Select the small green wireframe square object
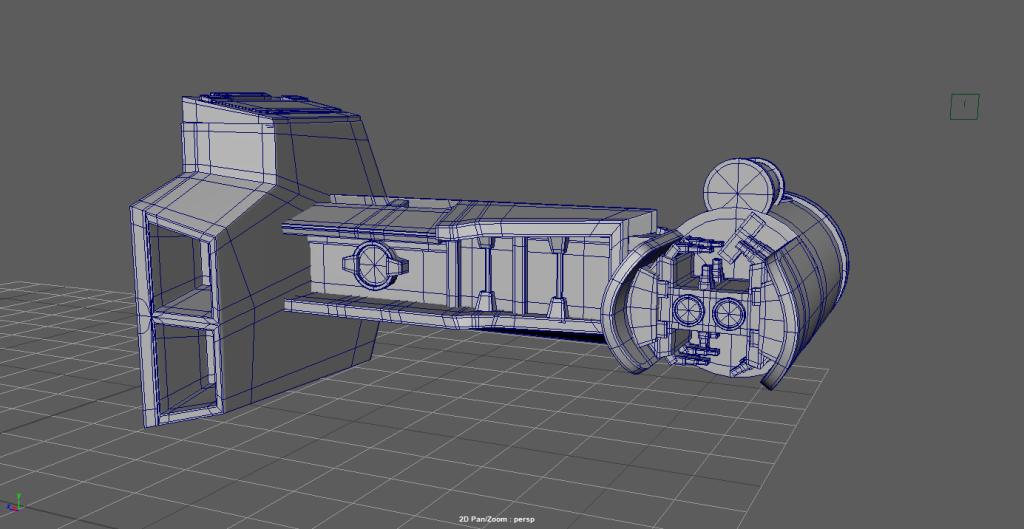The height and width of the screenshot is (529, 1024). (x=965, y=107)
